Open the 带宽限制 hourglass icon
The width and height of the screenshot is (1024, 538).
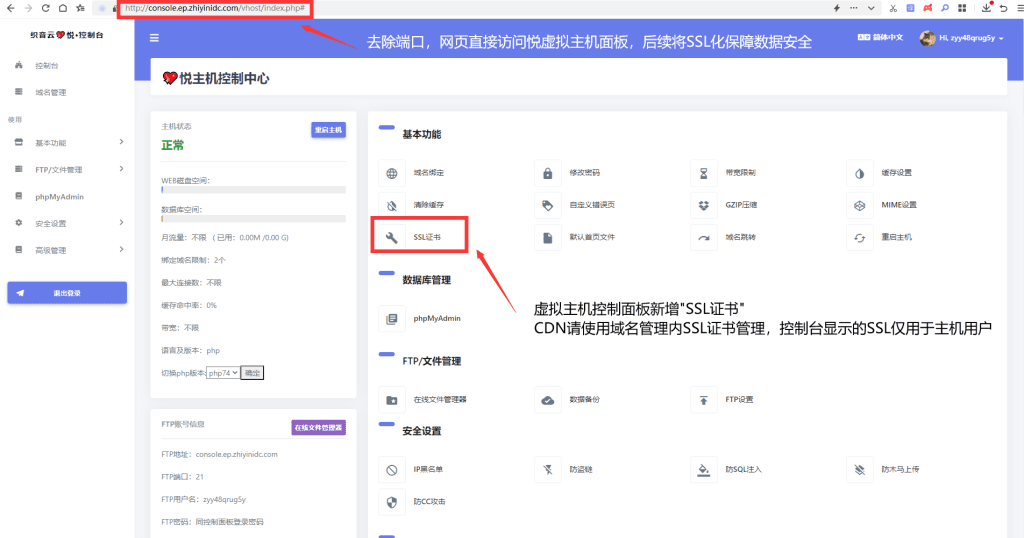click(703, 173)
